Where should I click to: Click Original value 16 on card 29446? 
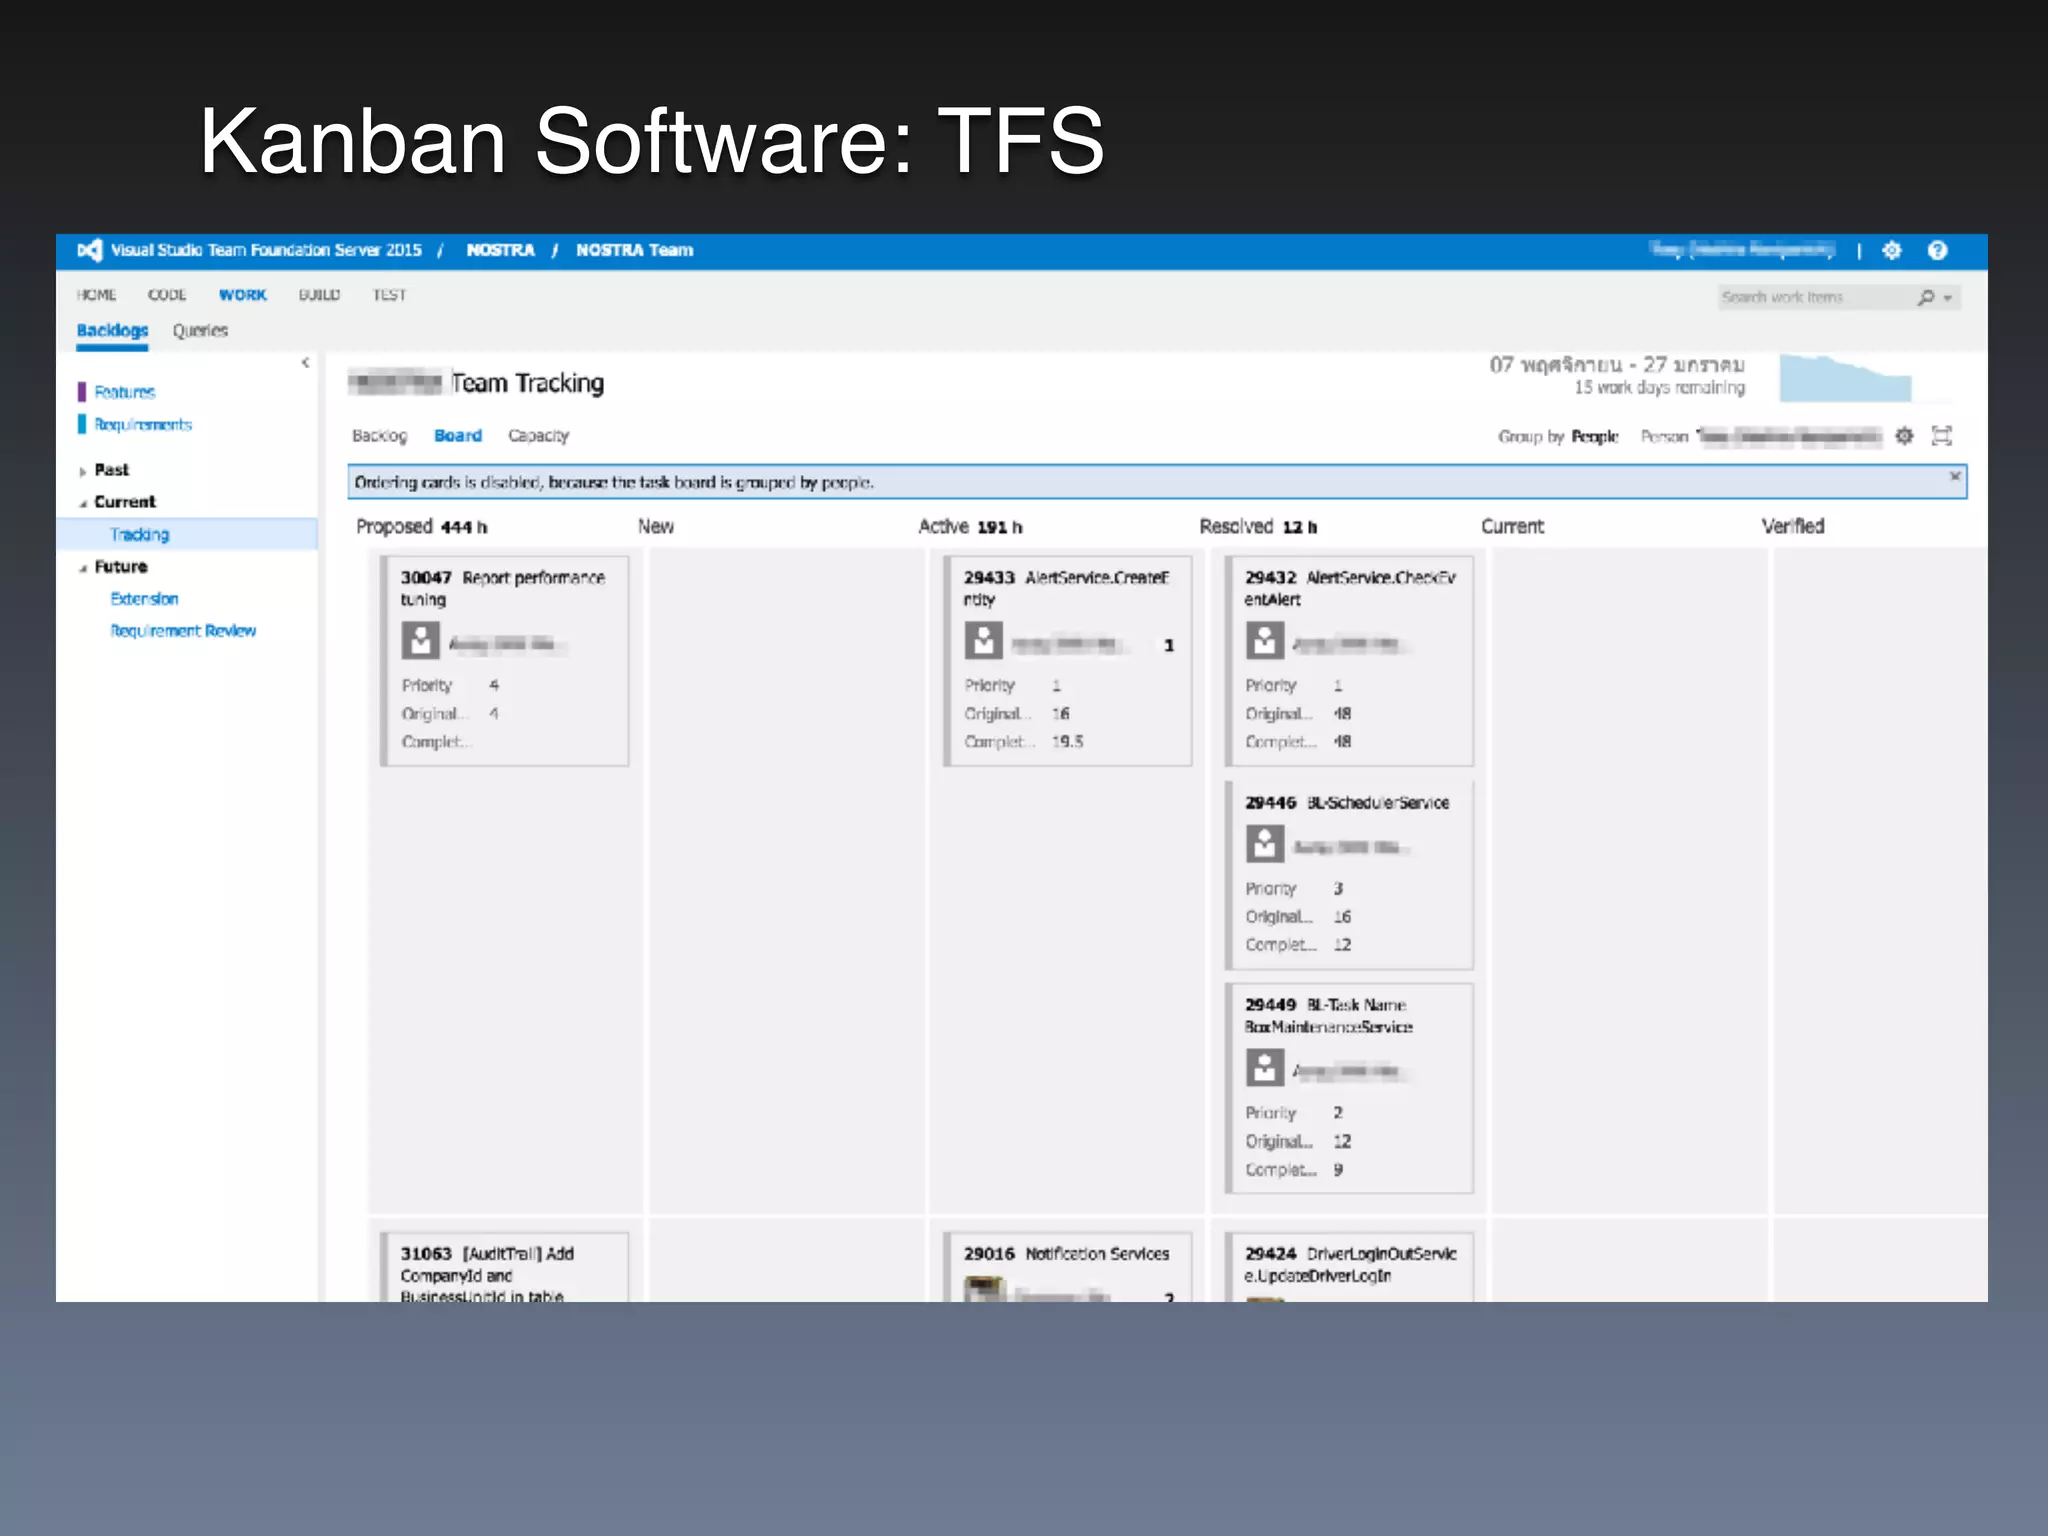[1342, 917]
